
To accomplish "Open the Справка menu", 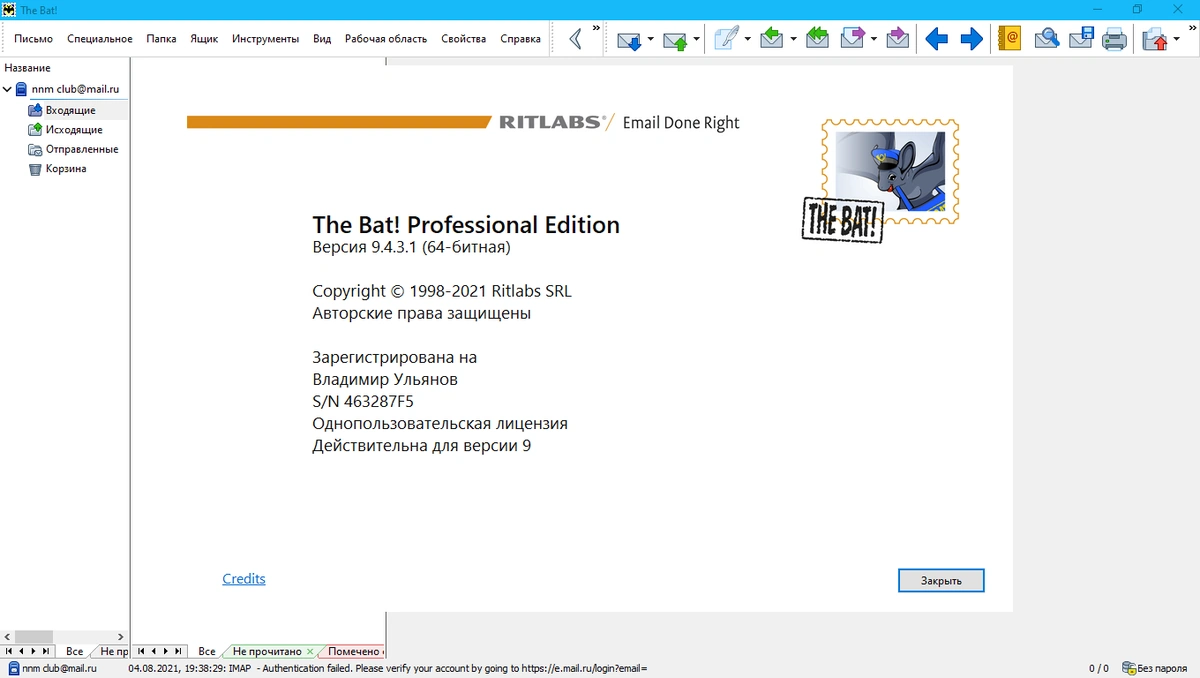I will [x=520, y=39].
